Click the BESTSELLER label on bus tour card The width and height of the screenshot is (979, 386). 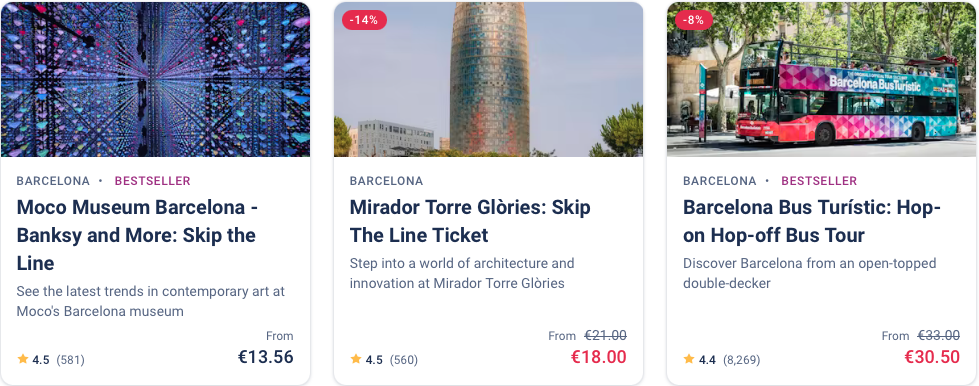coord(819,181)
